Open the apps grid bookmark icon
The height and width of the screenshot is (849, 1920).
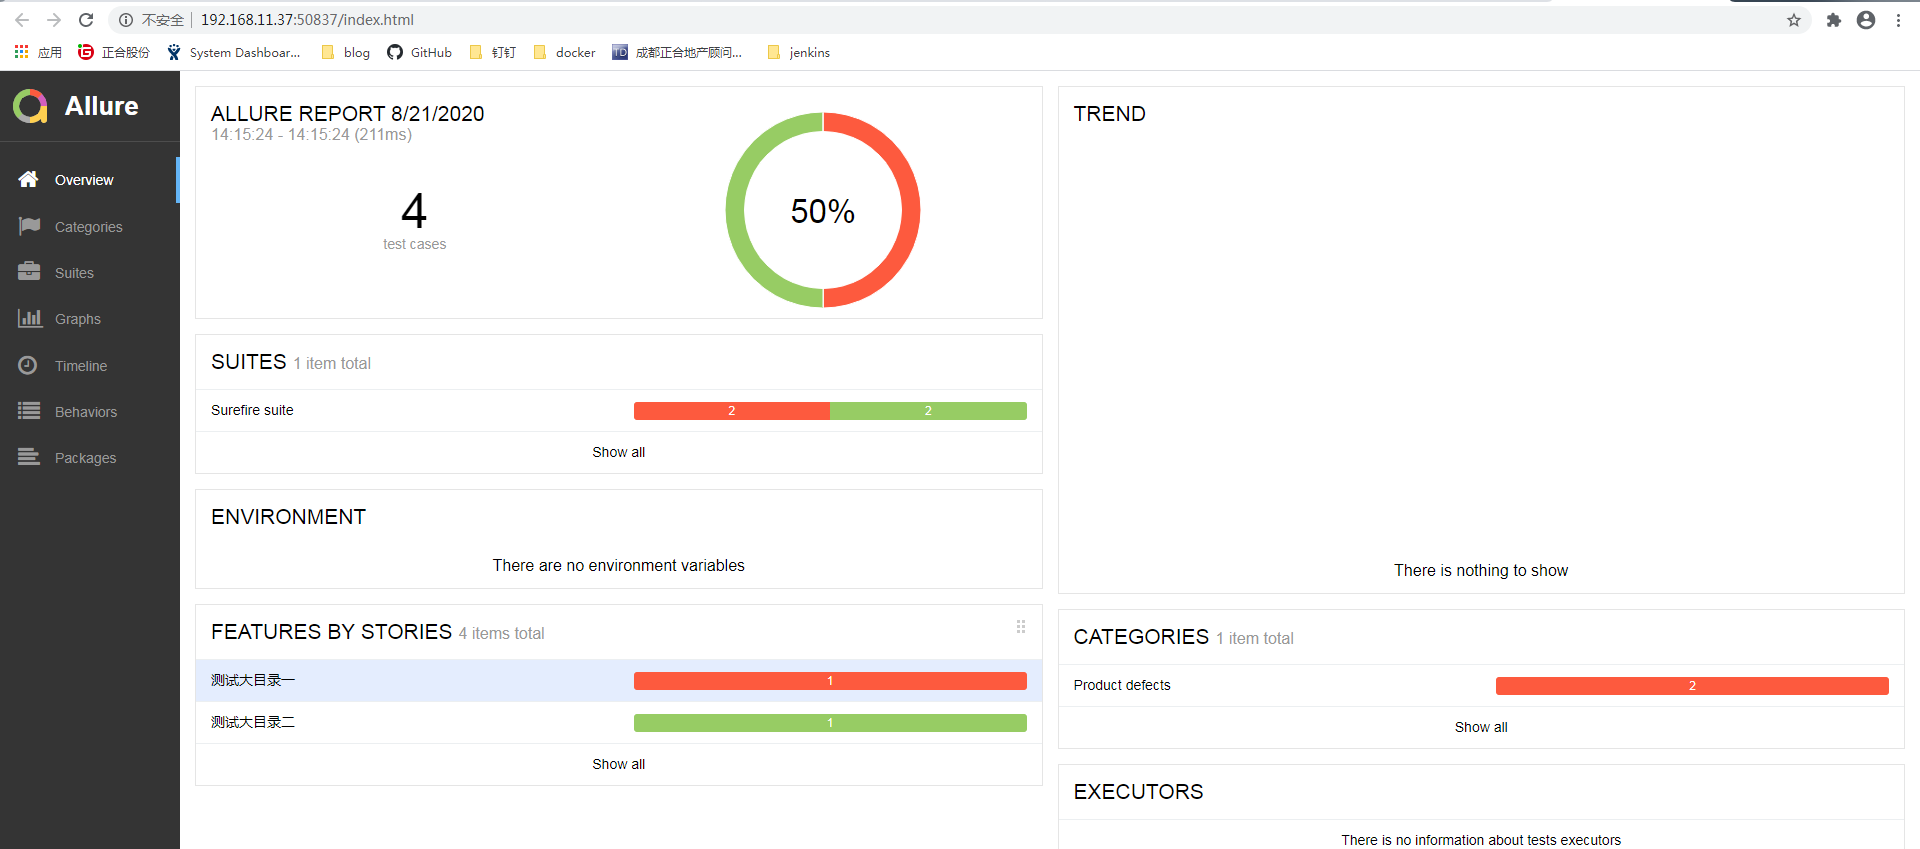coord(21,52)
